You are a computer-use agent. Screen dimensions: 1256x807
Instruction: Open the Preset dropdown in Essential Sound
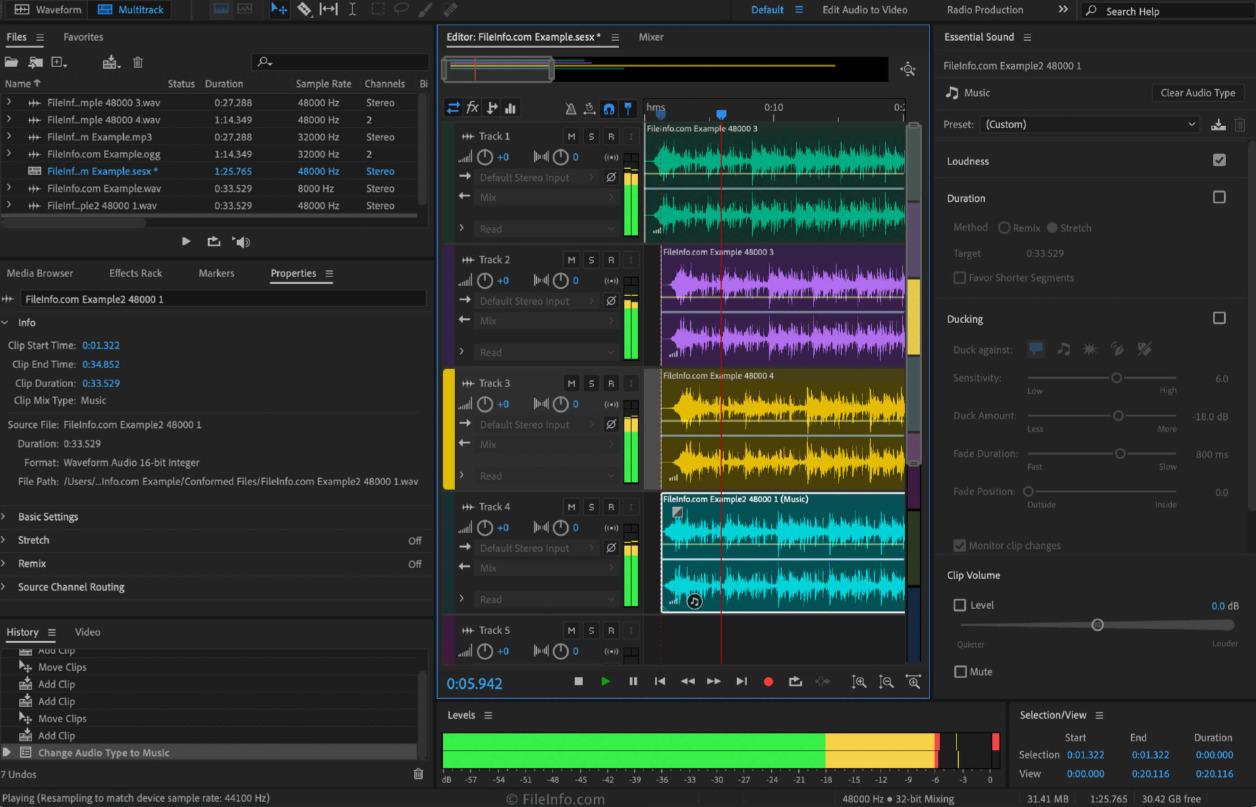coord(1089,125)
